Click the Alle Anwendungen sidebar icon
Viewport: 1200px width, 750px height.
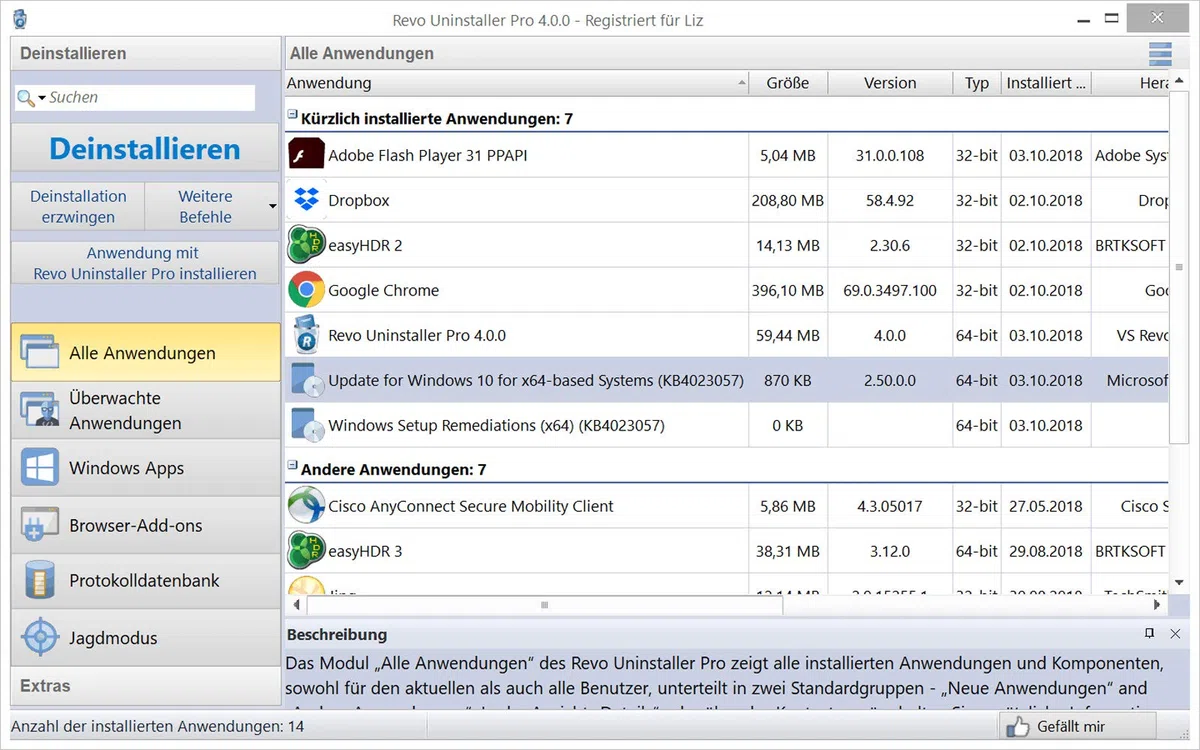coord(39,352)
